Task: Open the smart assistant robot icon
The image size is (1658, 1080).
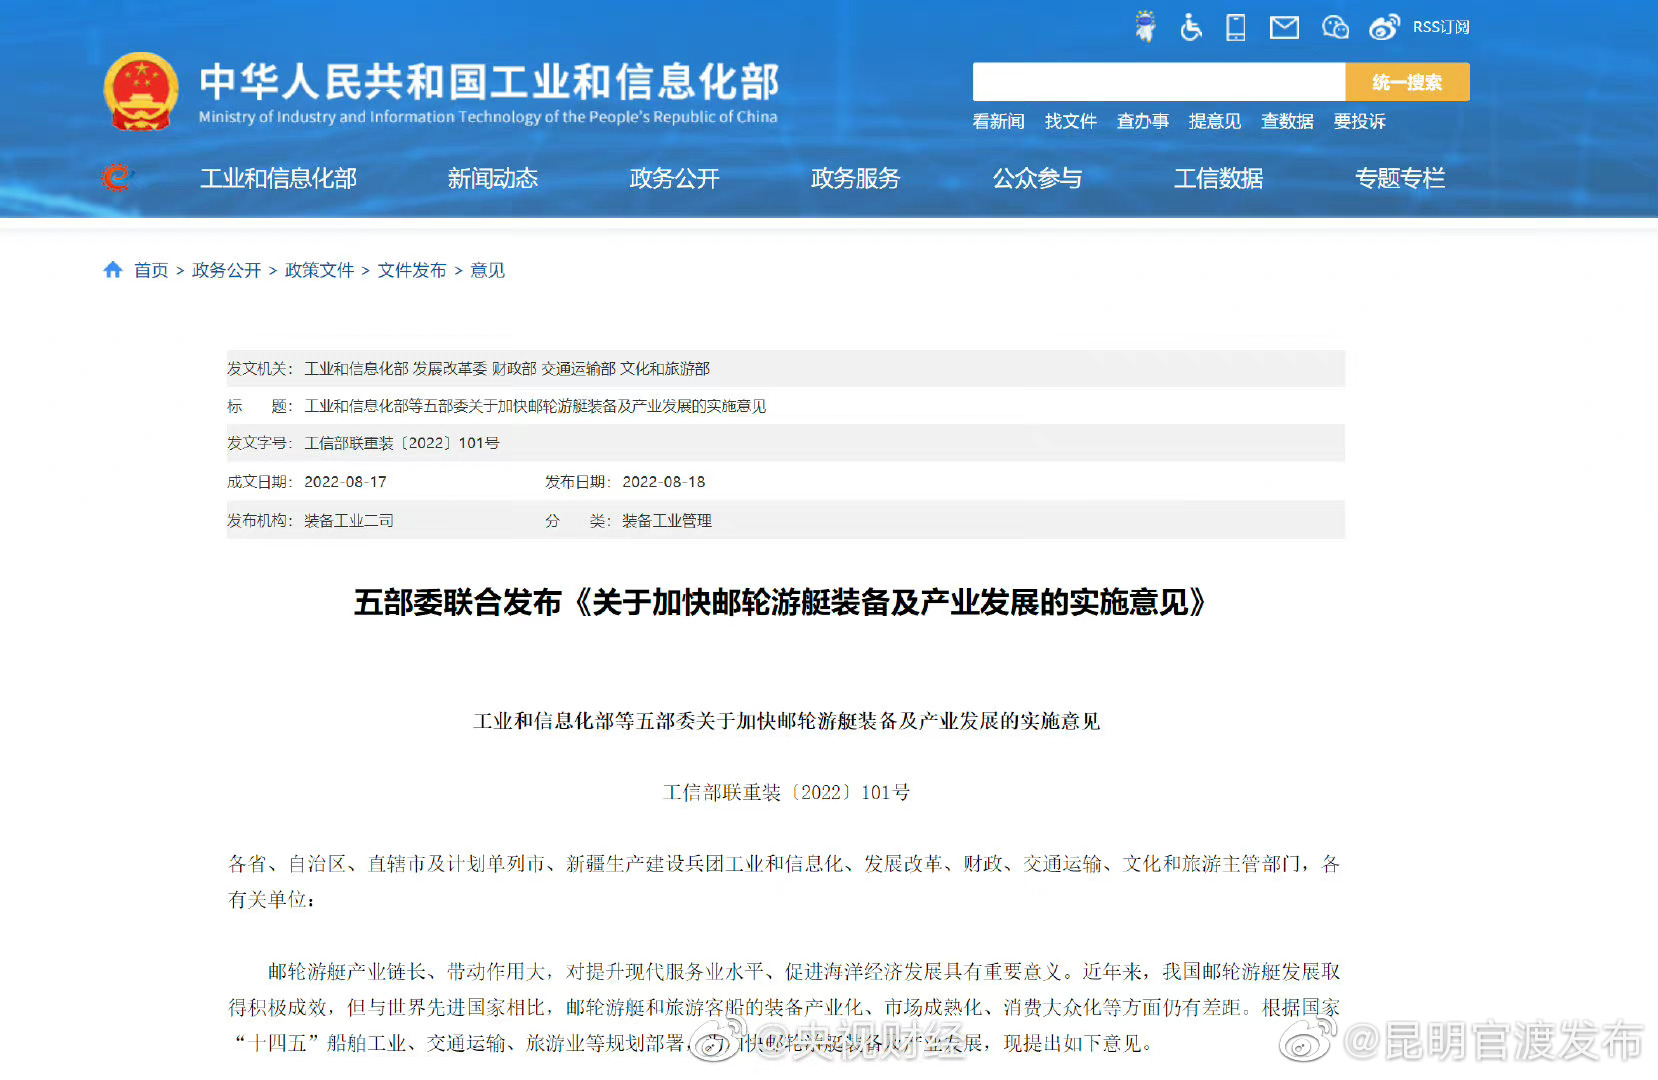Action: tap(1146, 26)
